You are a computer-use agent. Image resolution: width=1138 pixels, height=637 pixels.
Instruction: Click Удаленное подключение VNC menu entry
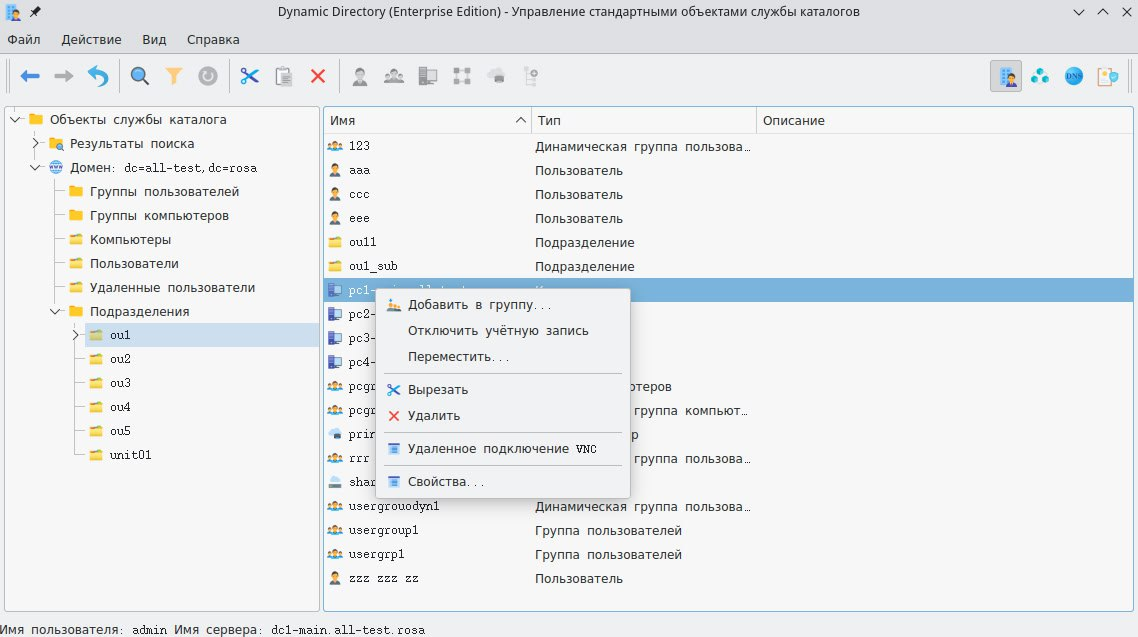click(502, 449)
